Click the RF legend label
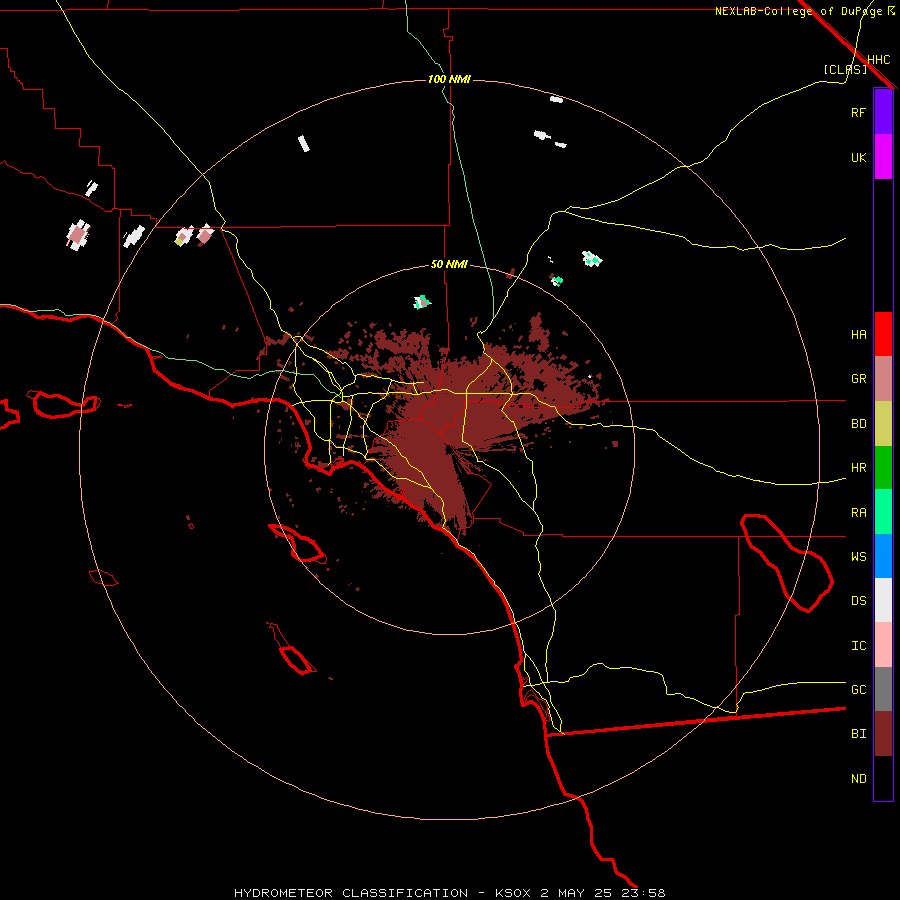900x900 pixels. coord(859,112)
